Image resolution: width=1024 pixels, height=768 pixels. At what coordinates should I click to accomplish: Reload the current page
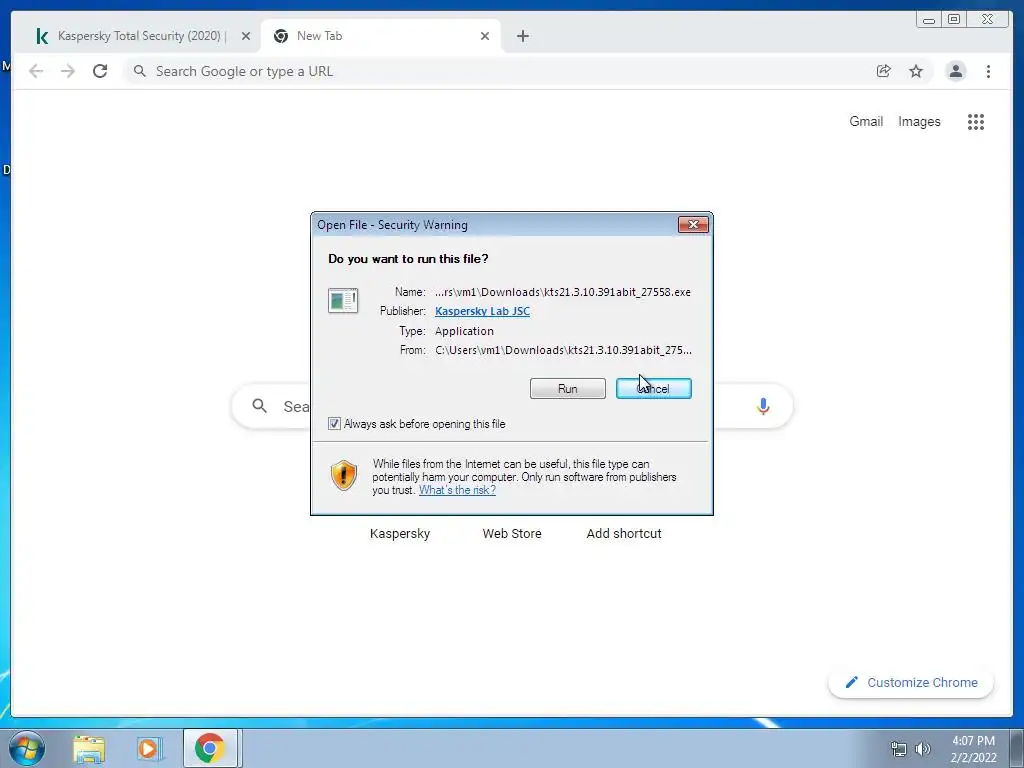coord(100,71)
